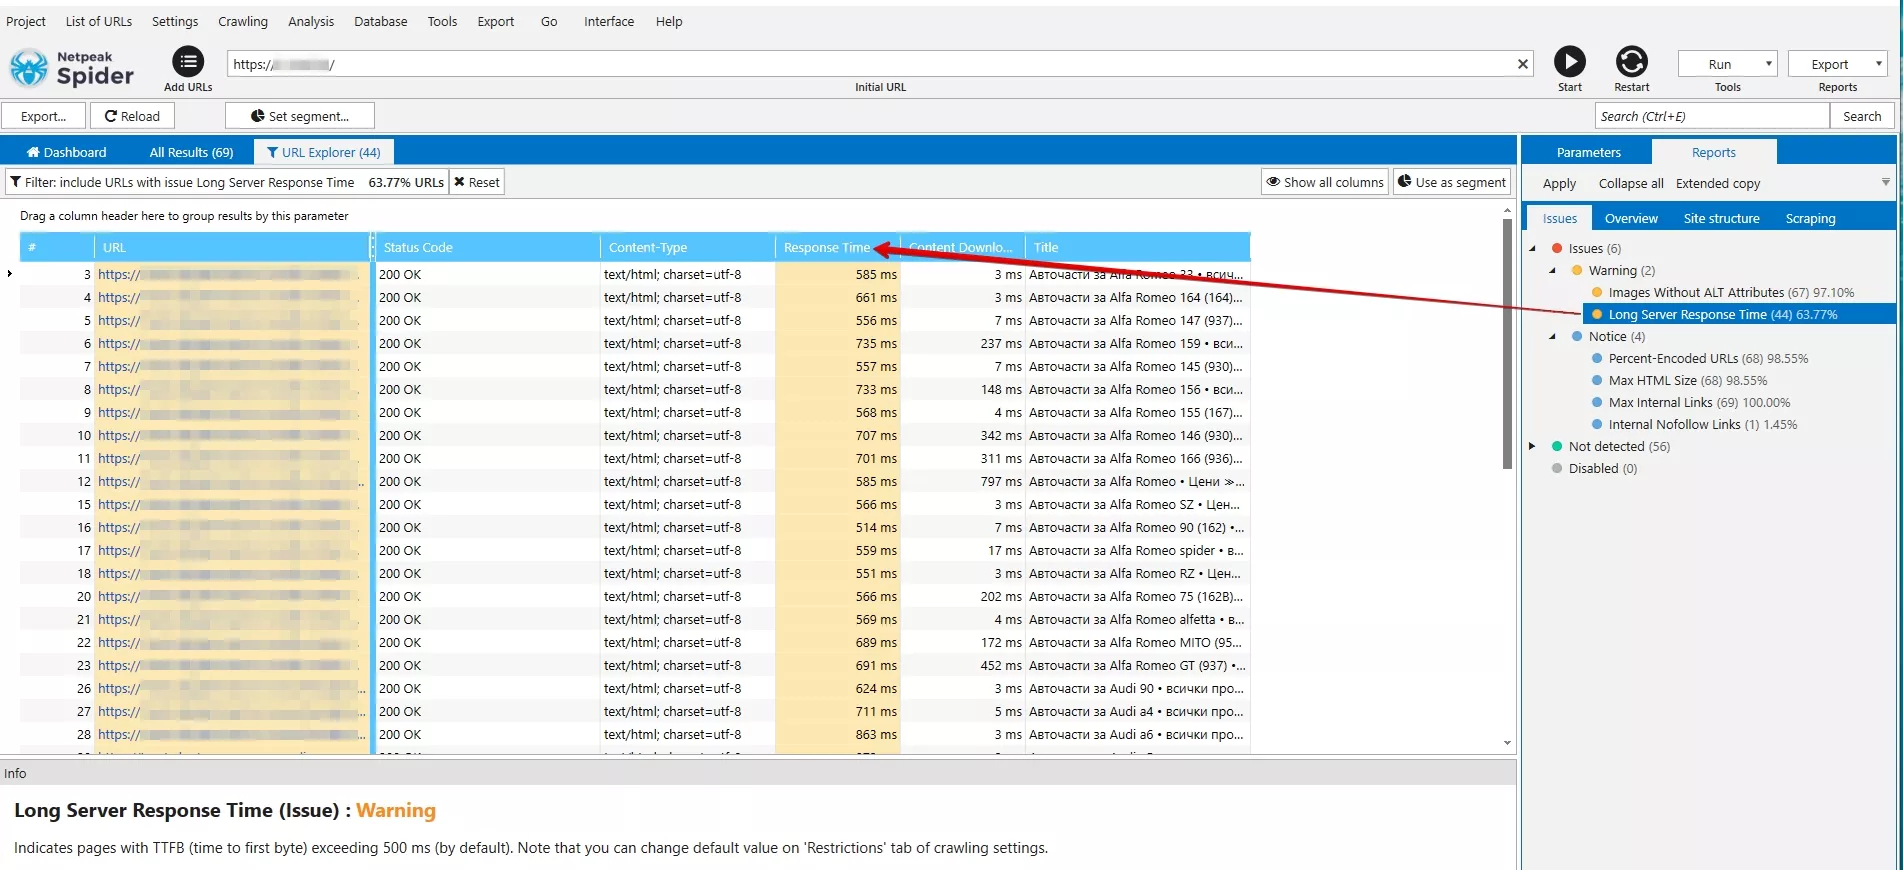Sort by the Title column
Viewport: 1903px width, 870px height.
(1138, 247)
